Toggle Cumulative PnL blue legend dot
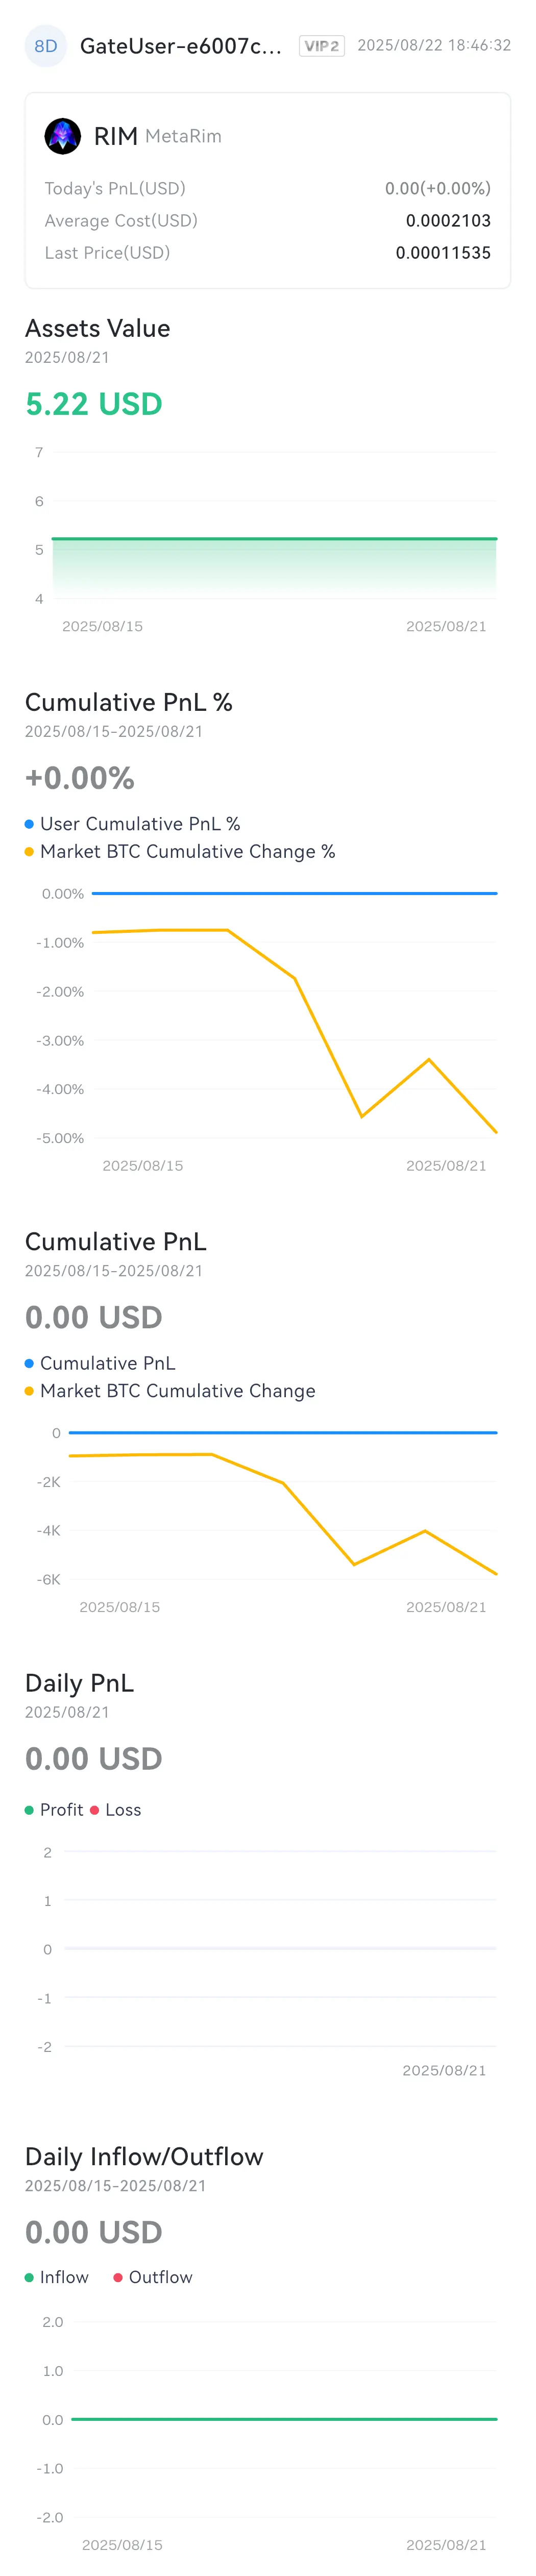This screenshot has width=536, height=2576. 29,1363
